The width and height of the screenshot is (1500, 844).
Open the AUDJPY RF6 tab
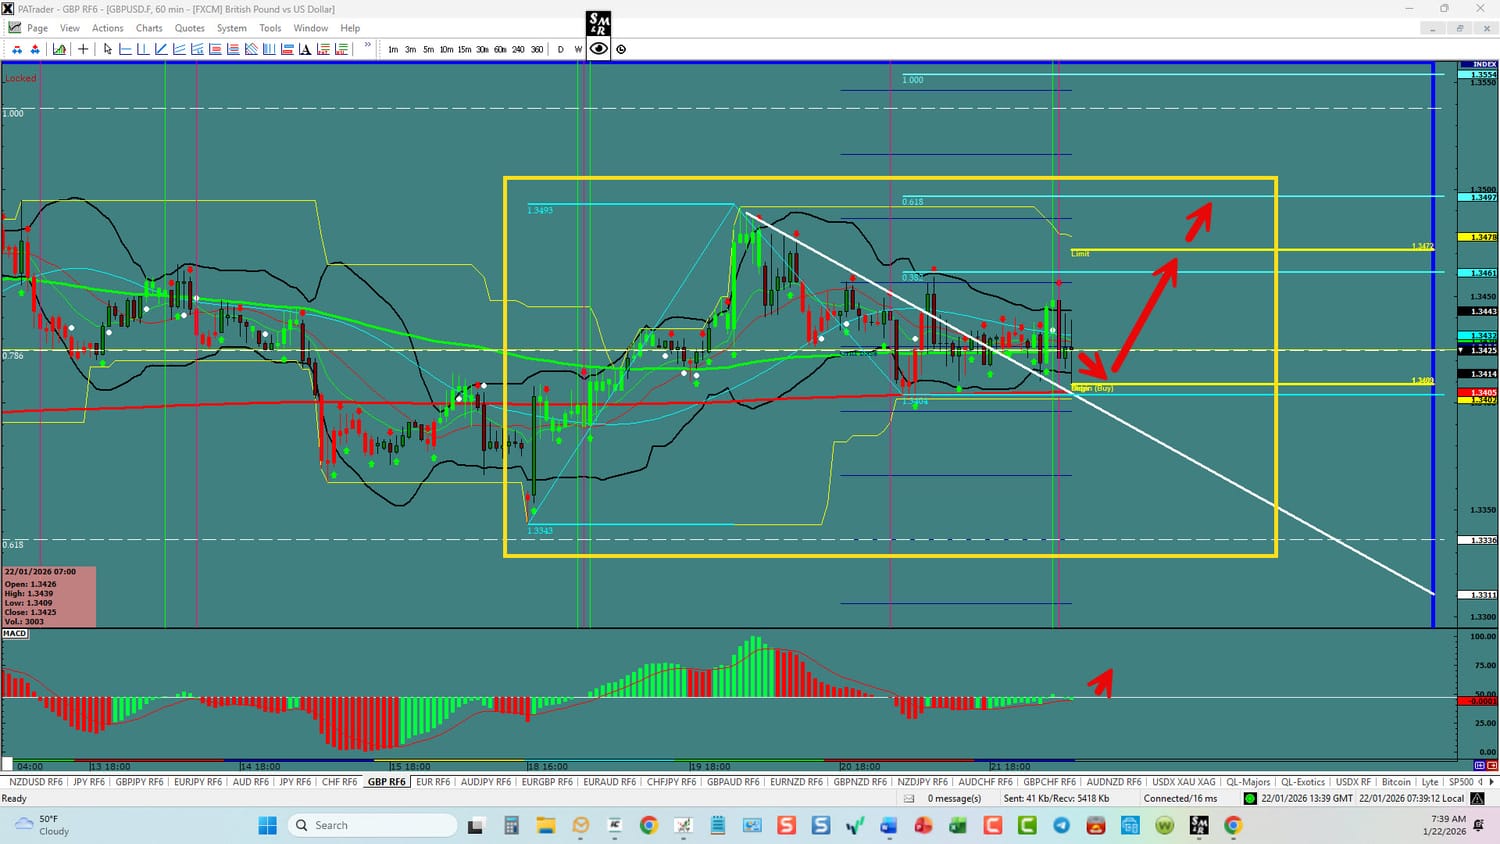point(486,782)
